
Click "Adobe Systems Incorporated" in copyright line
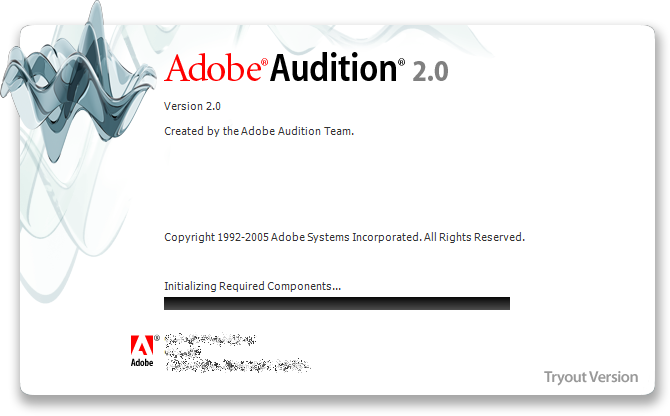click(346, 237)
